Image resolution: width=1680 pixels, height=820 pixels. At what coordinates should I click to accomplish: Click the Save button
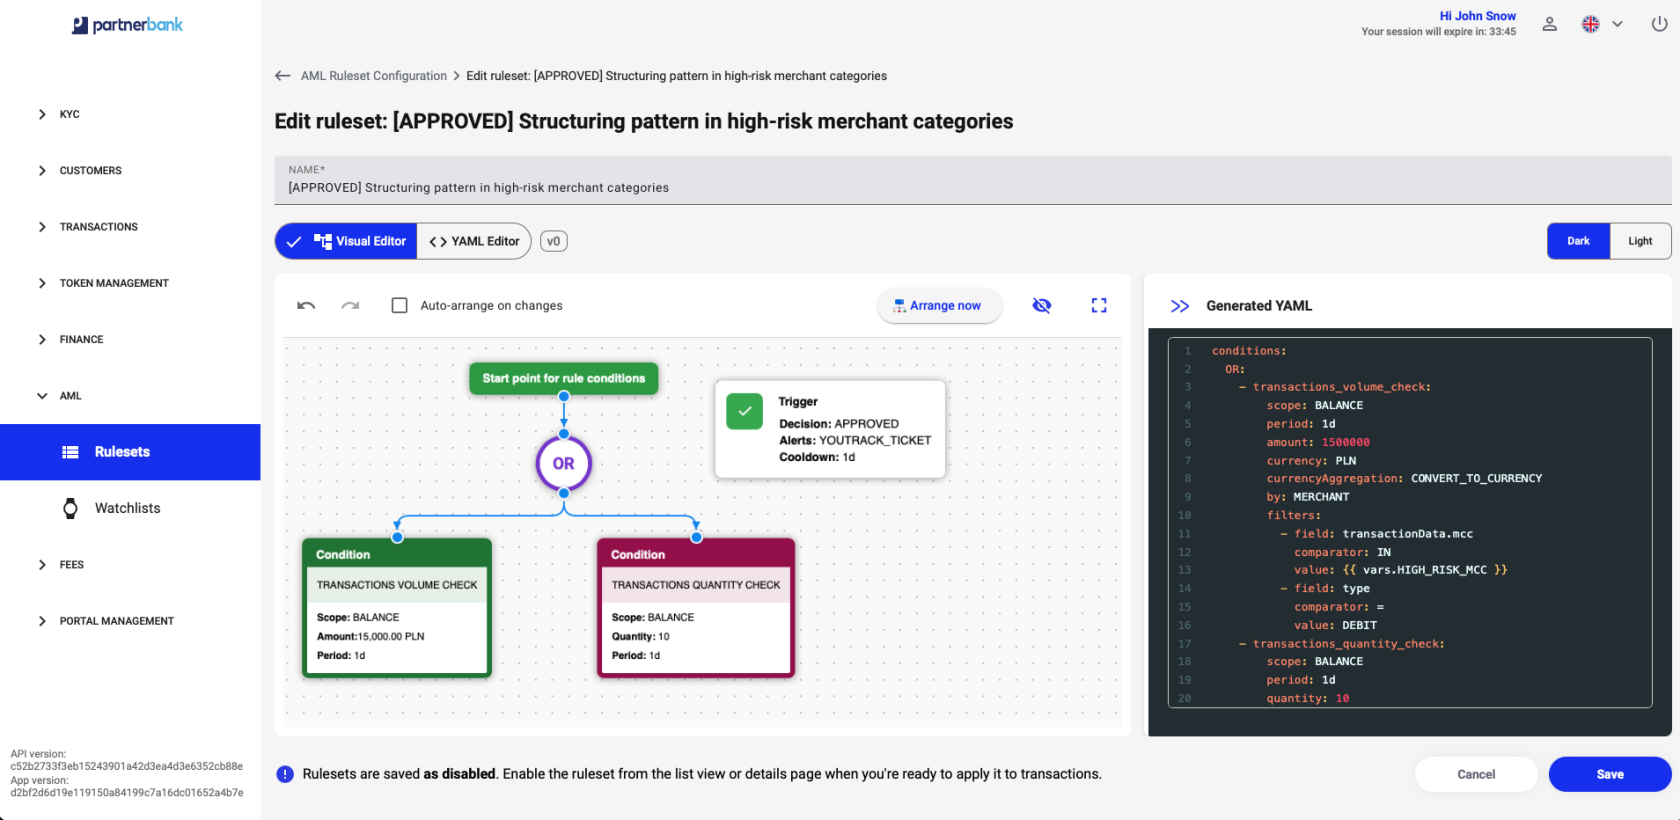tap(1610, 774)
